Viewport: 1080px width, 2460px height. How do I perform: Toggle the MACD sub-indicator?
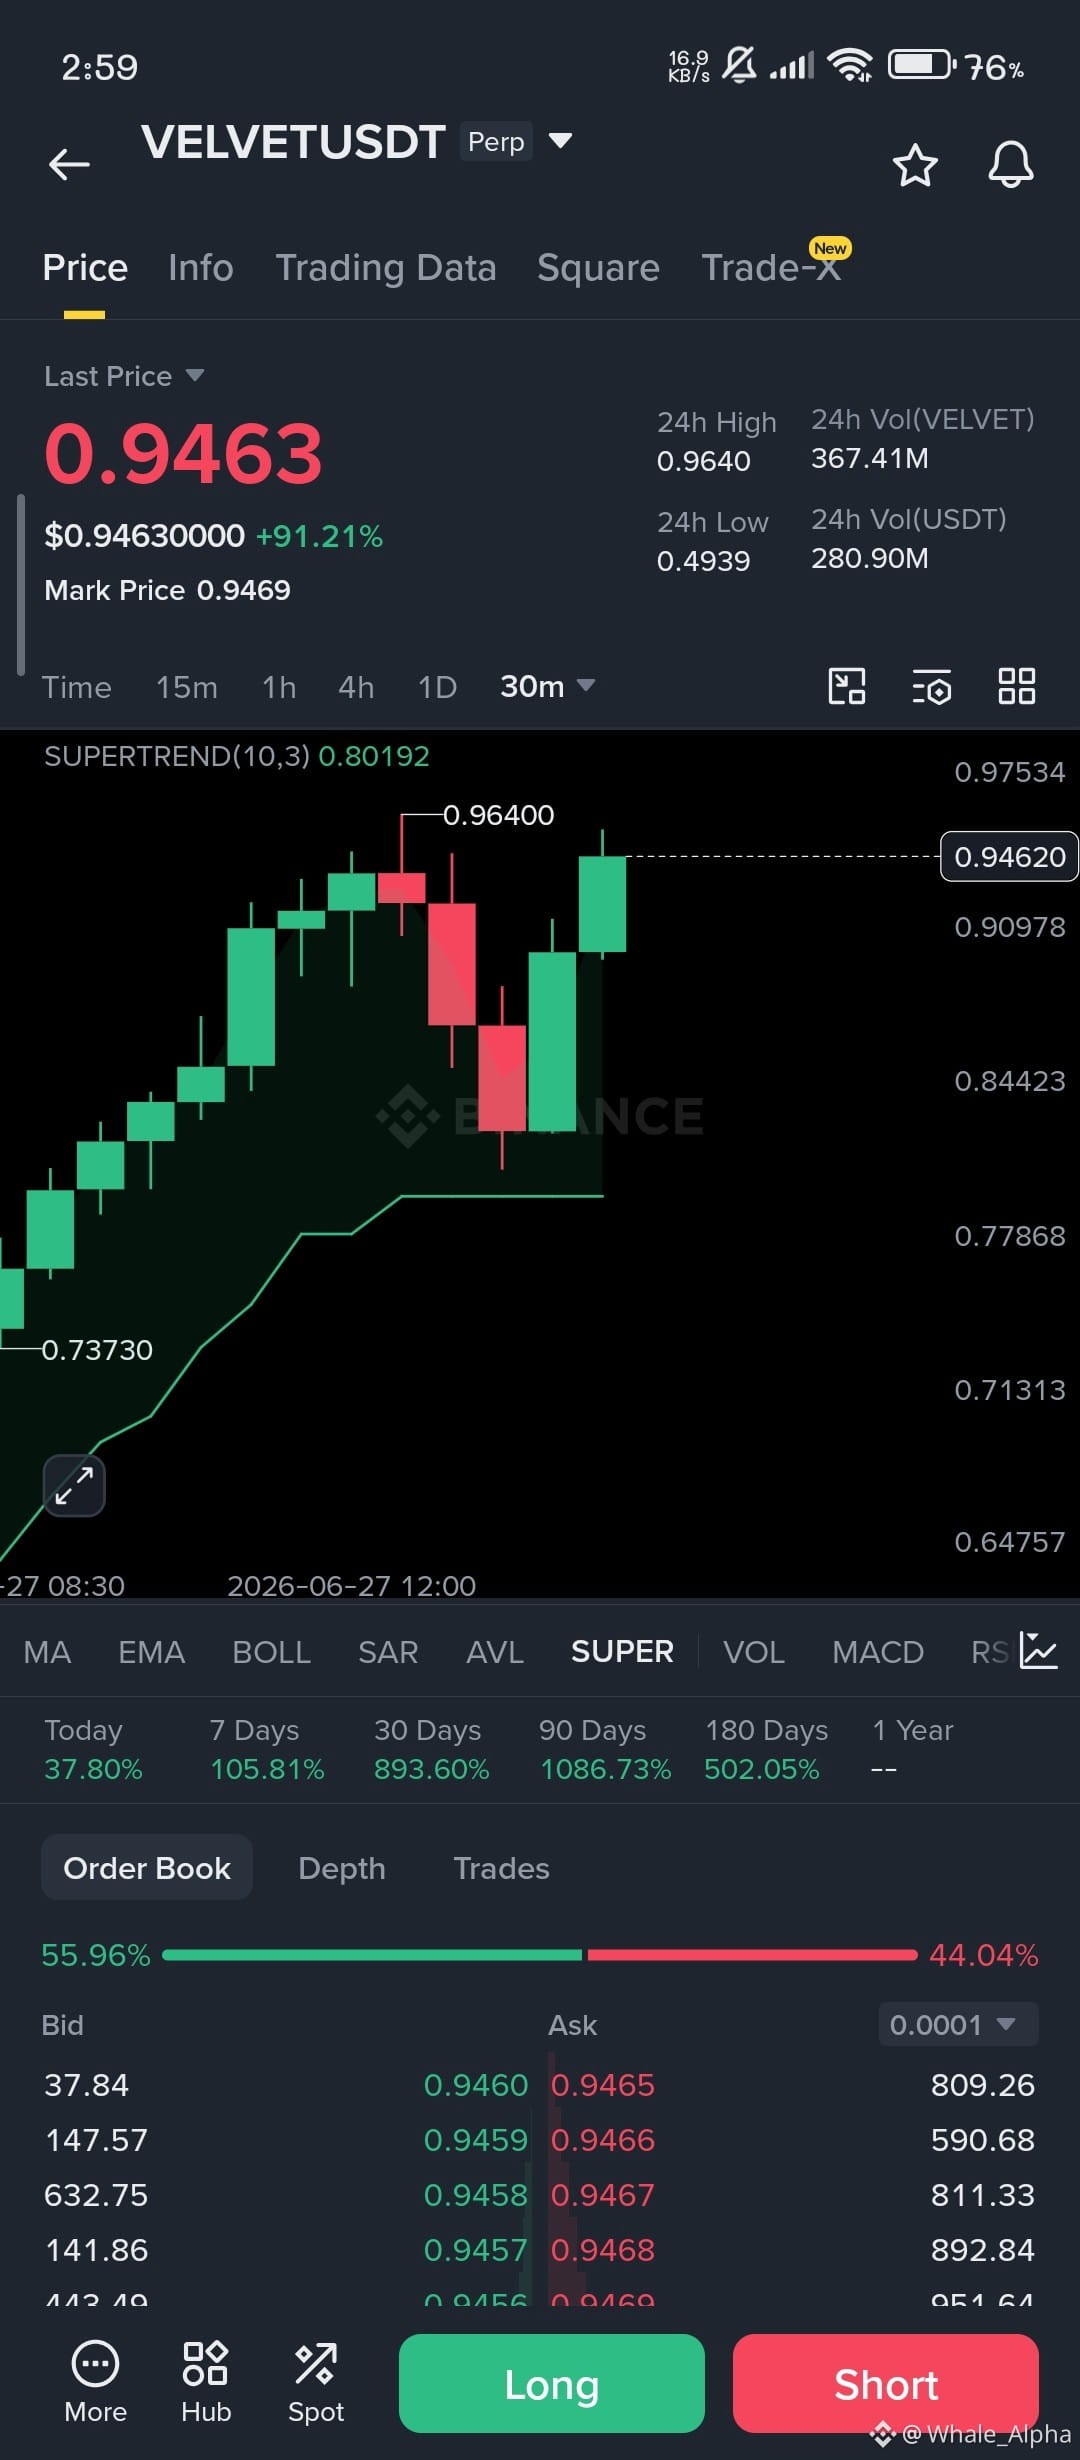coord(878,1652)
